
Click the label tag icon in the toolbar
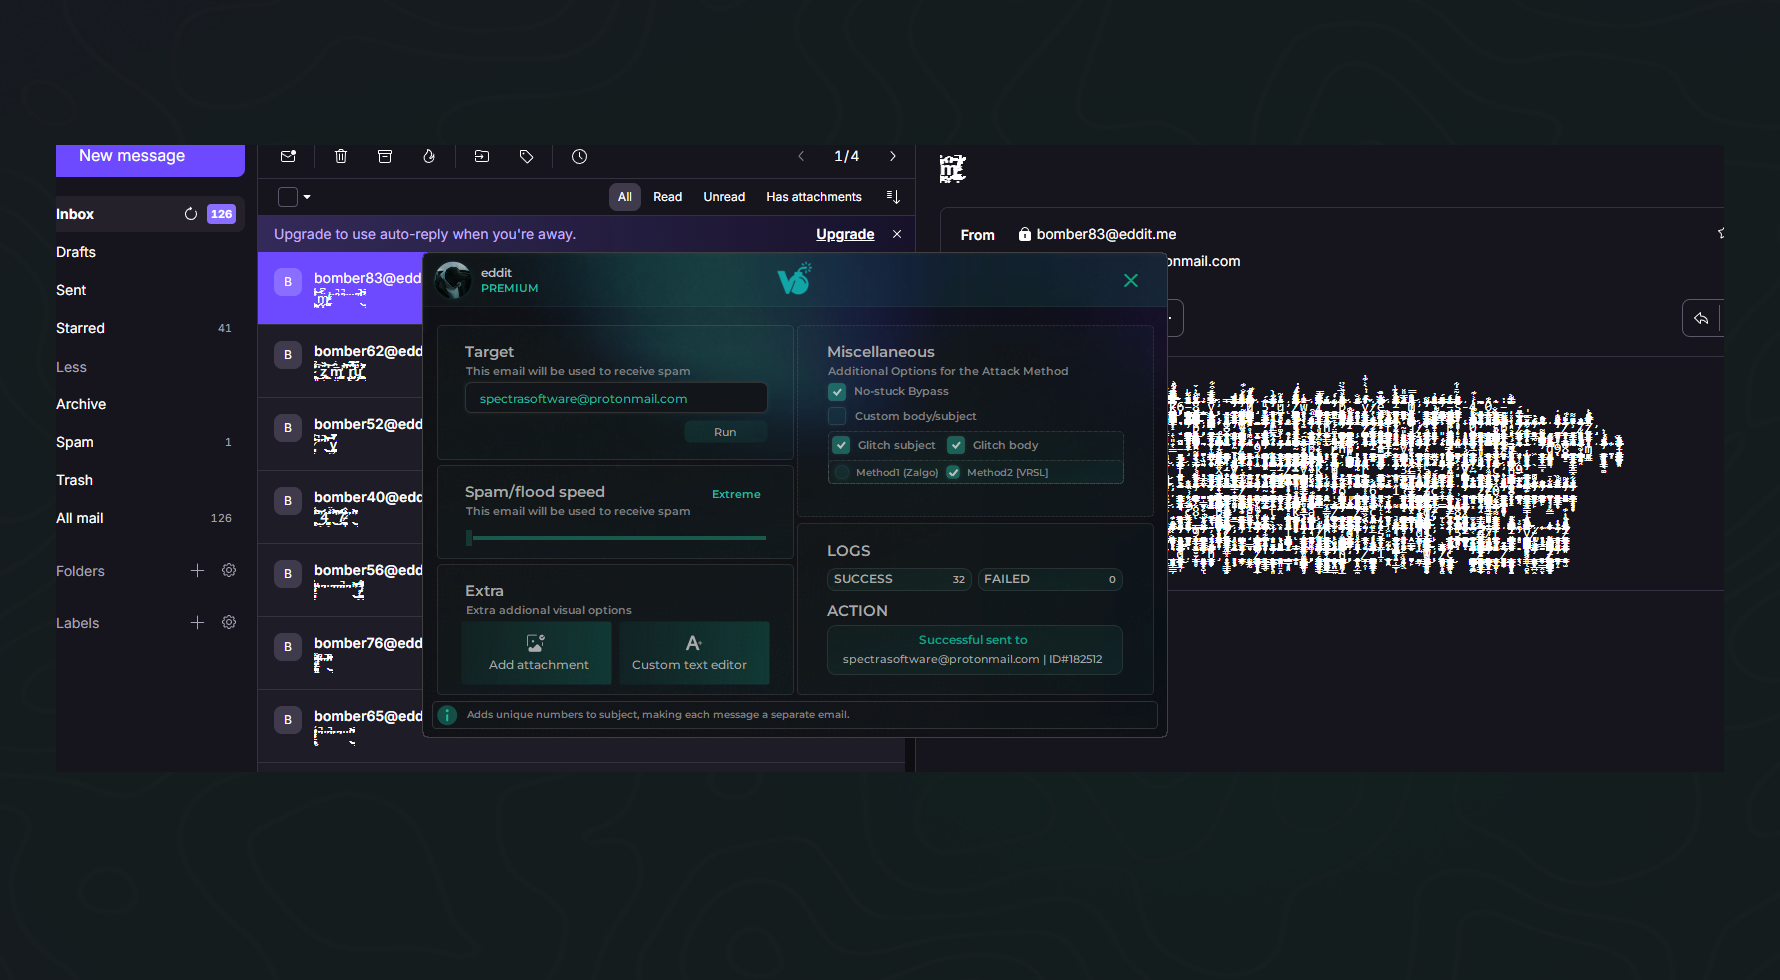coord(526,156)
